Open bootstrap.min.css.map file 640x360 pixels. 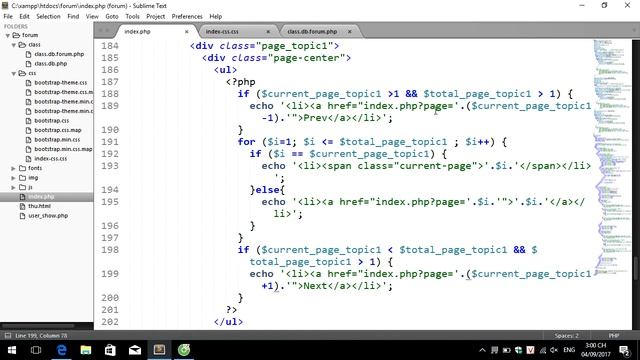[x=63, y=149]
